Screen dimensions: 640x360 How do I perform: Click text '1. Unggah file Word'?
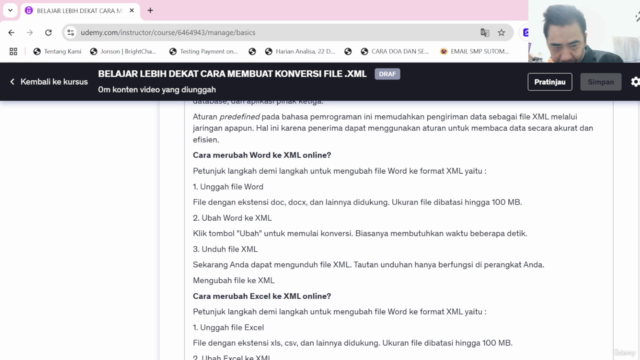tap(228, 187)
